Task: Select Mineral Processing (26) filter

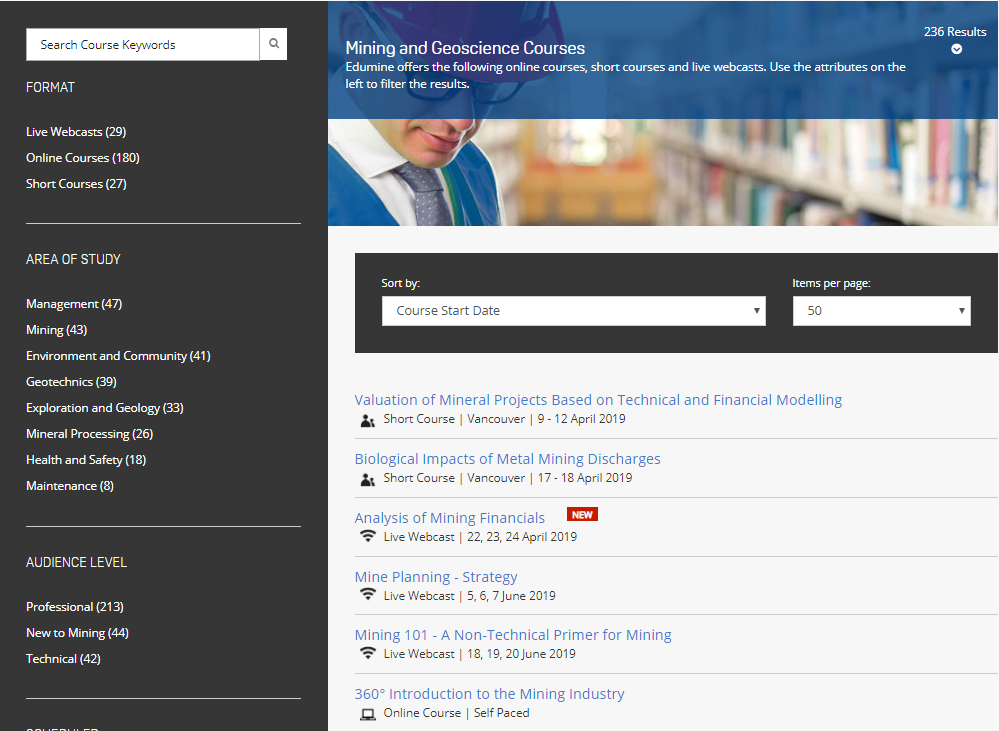Action: pos(90,434)
